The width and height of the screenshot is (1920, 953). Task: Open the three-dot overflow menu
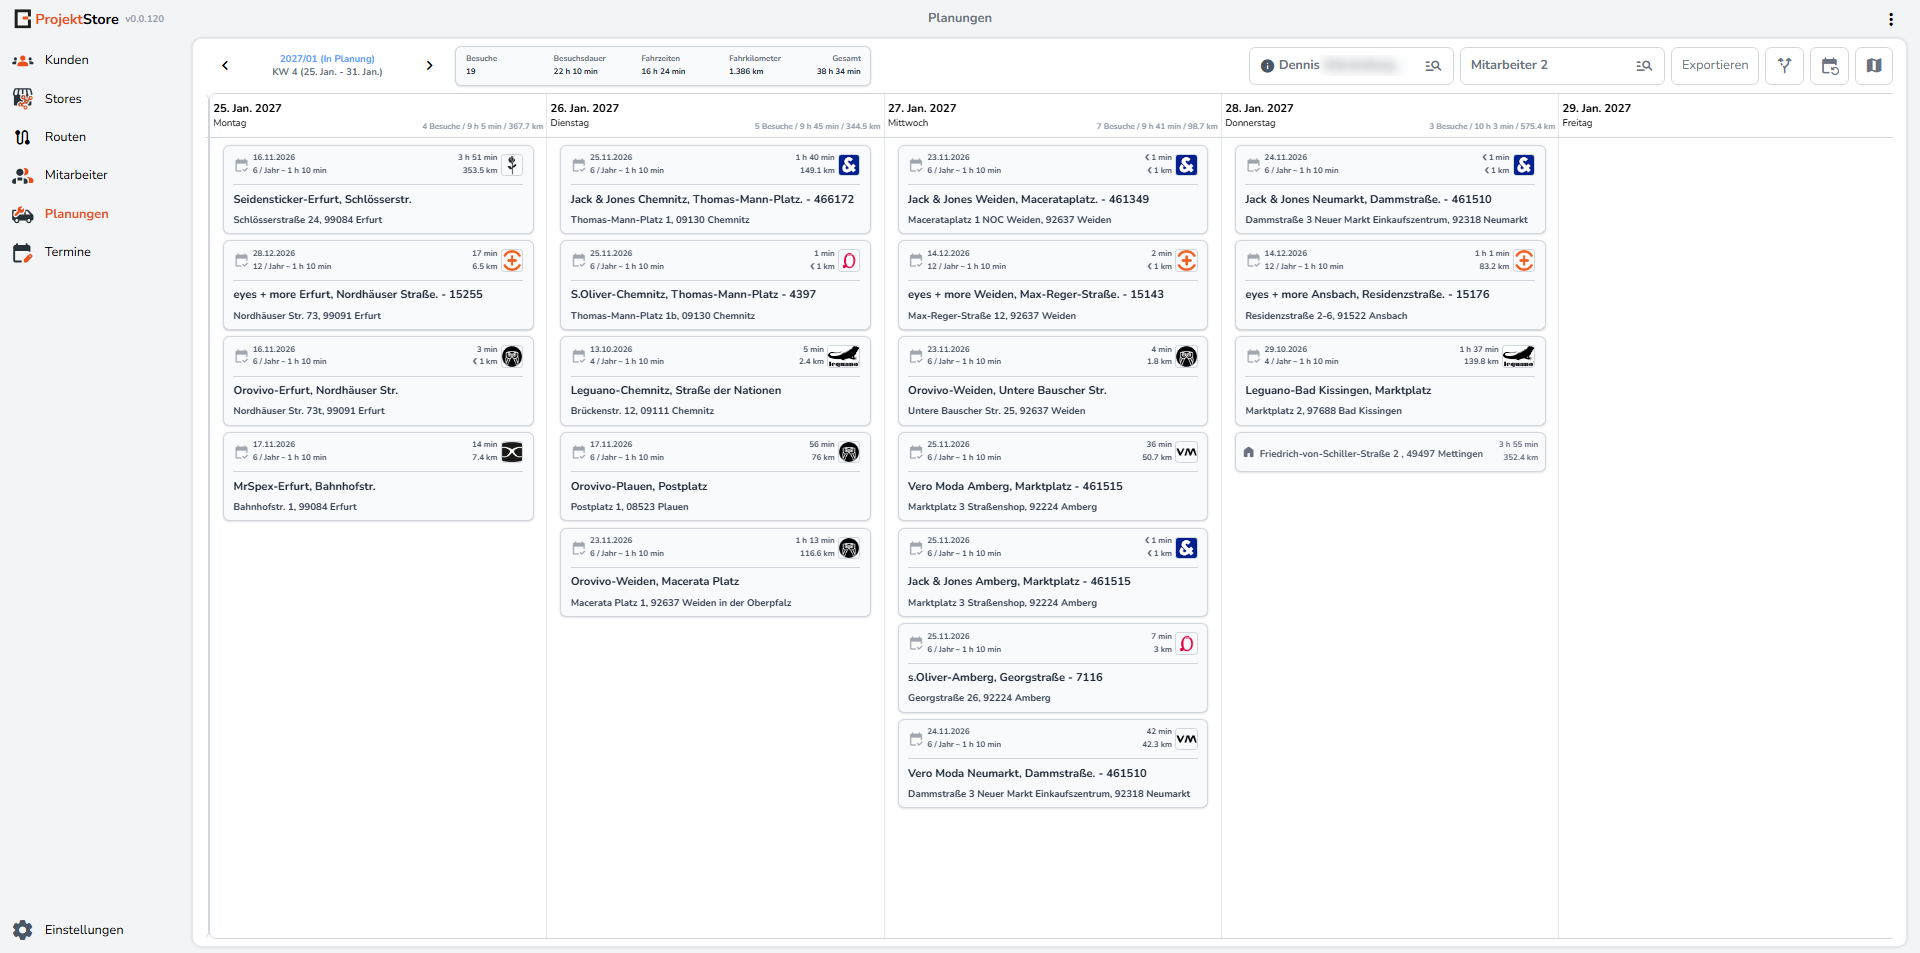pos(1890,19)
